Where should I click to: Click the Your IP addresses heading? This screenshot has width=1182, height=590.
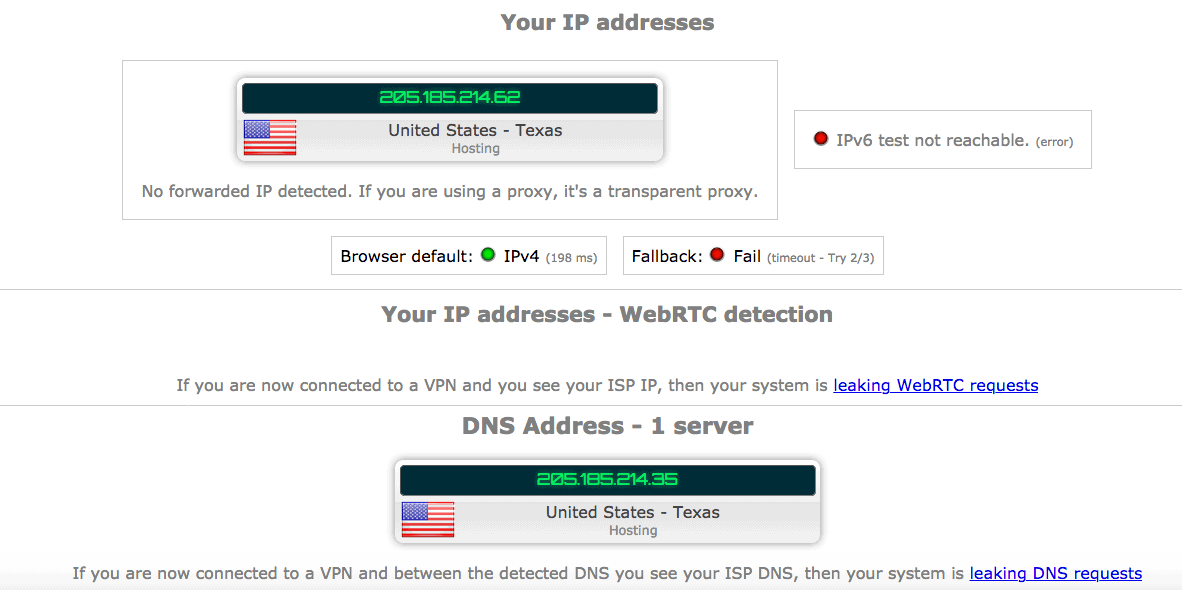pyautogui.click(x=607, y=23)
